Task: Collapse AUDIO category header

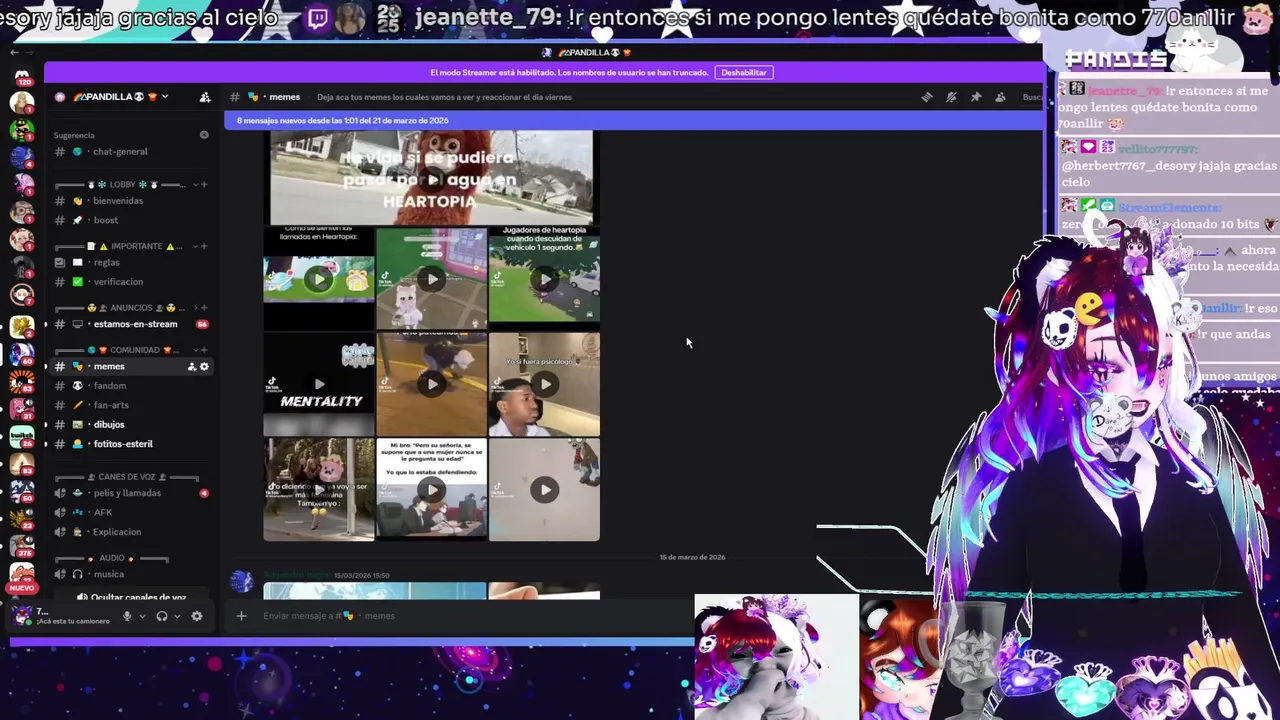Action: pos(112,558)
